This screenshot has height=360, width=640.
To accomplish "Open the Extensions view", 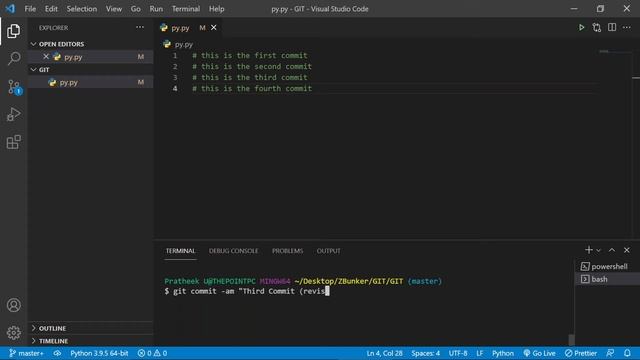I will [x=13, y=142].
